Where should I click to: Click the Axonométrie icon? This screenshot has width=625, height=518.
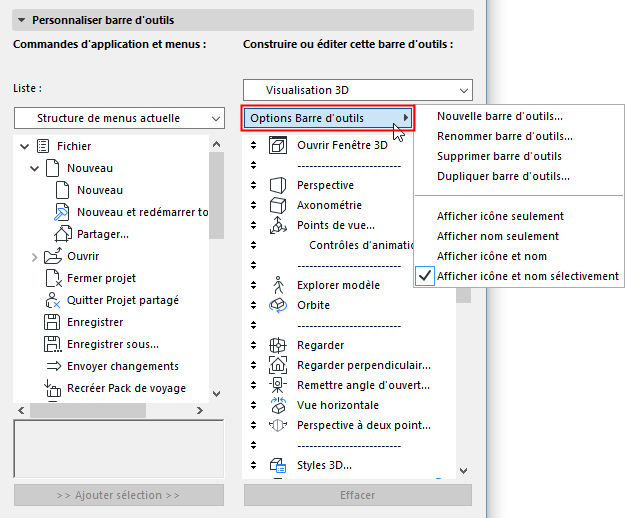pyautogui.click(x=278, y=205)
